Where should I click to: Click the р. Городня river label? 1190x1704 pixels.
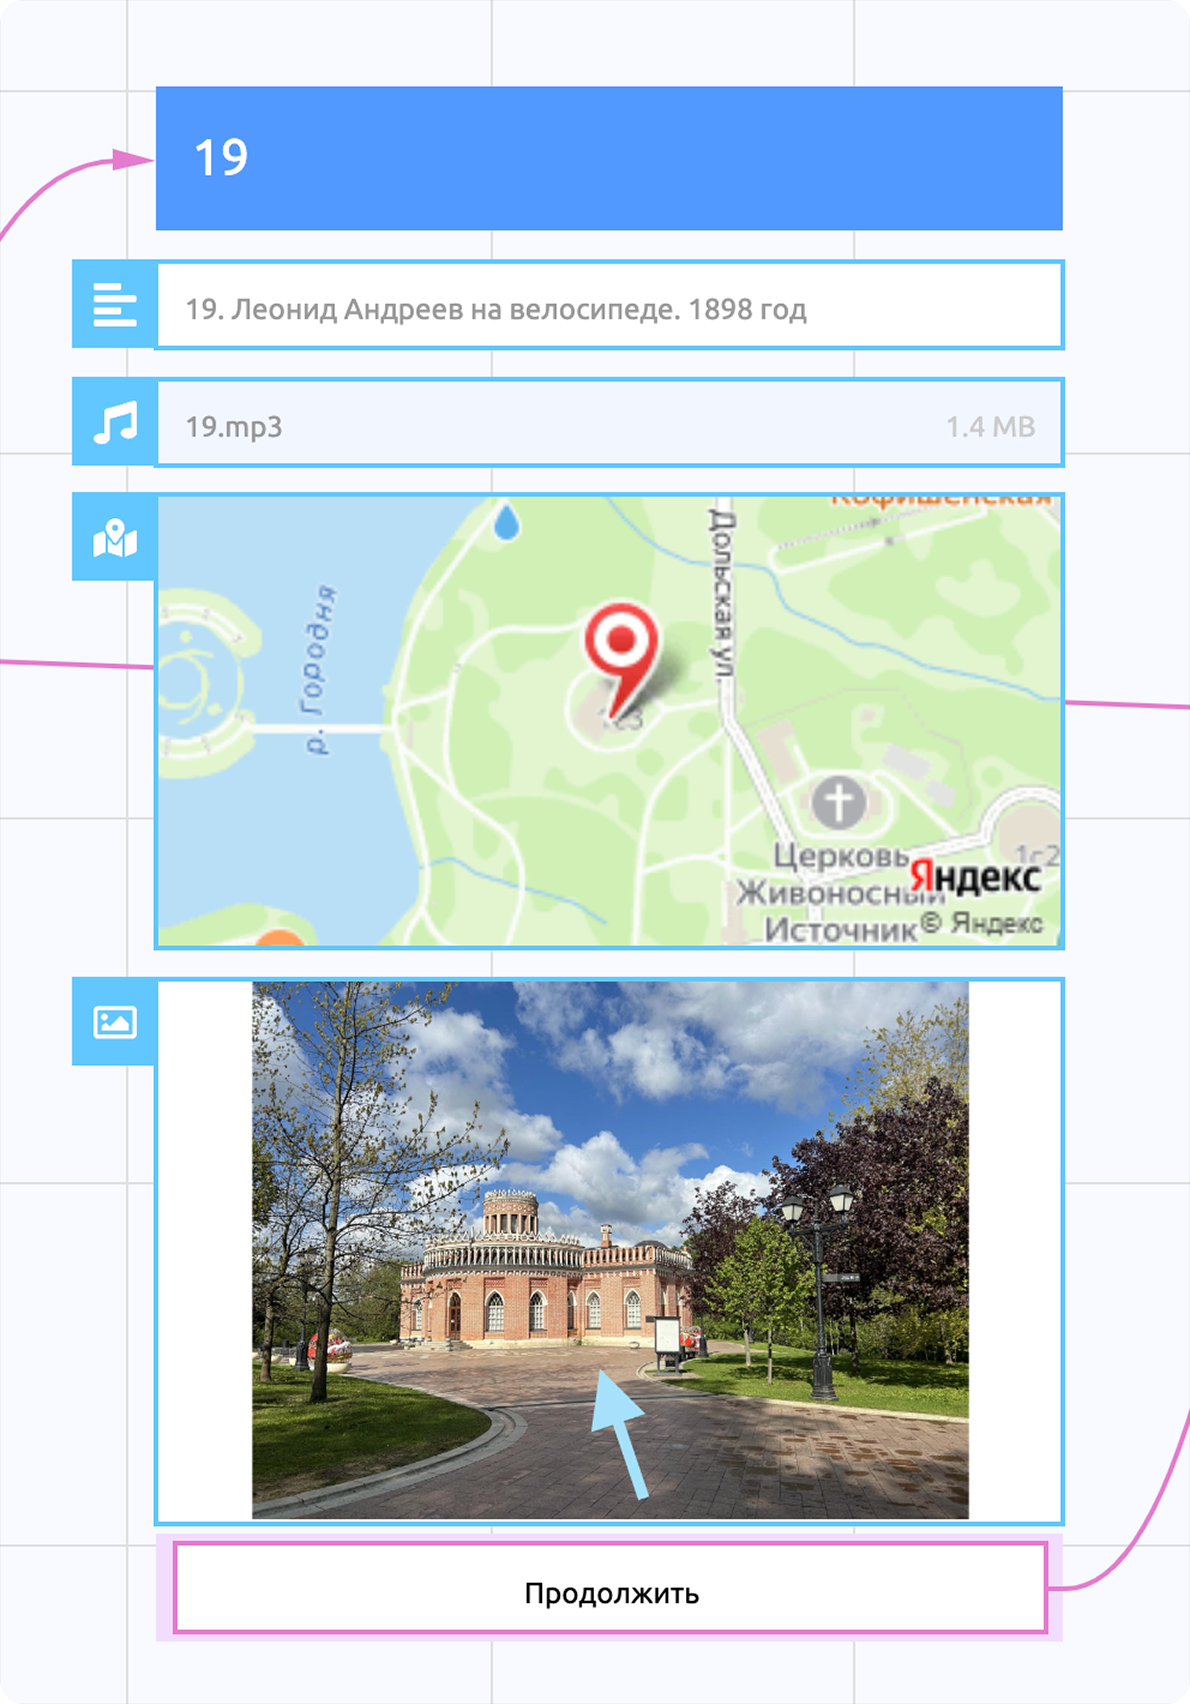(319, 670)
